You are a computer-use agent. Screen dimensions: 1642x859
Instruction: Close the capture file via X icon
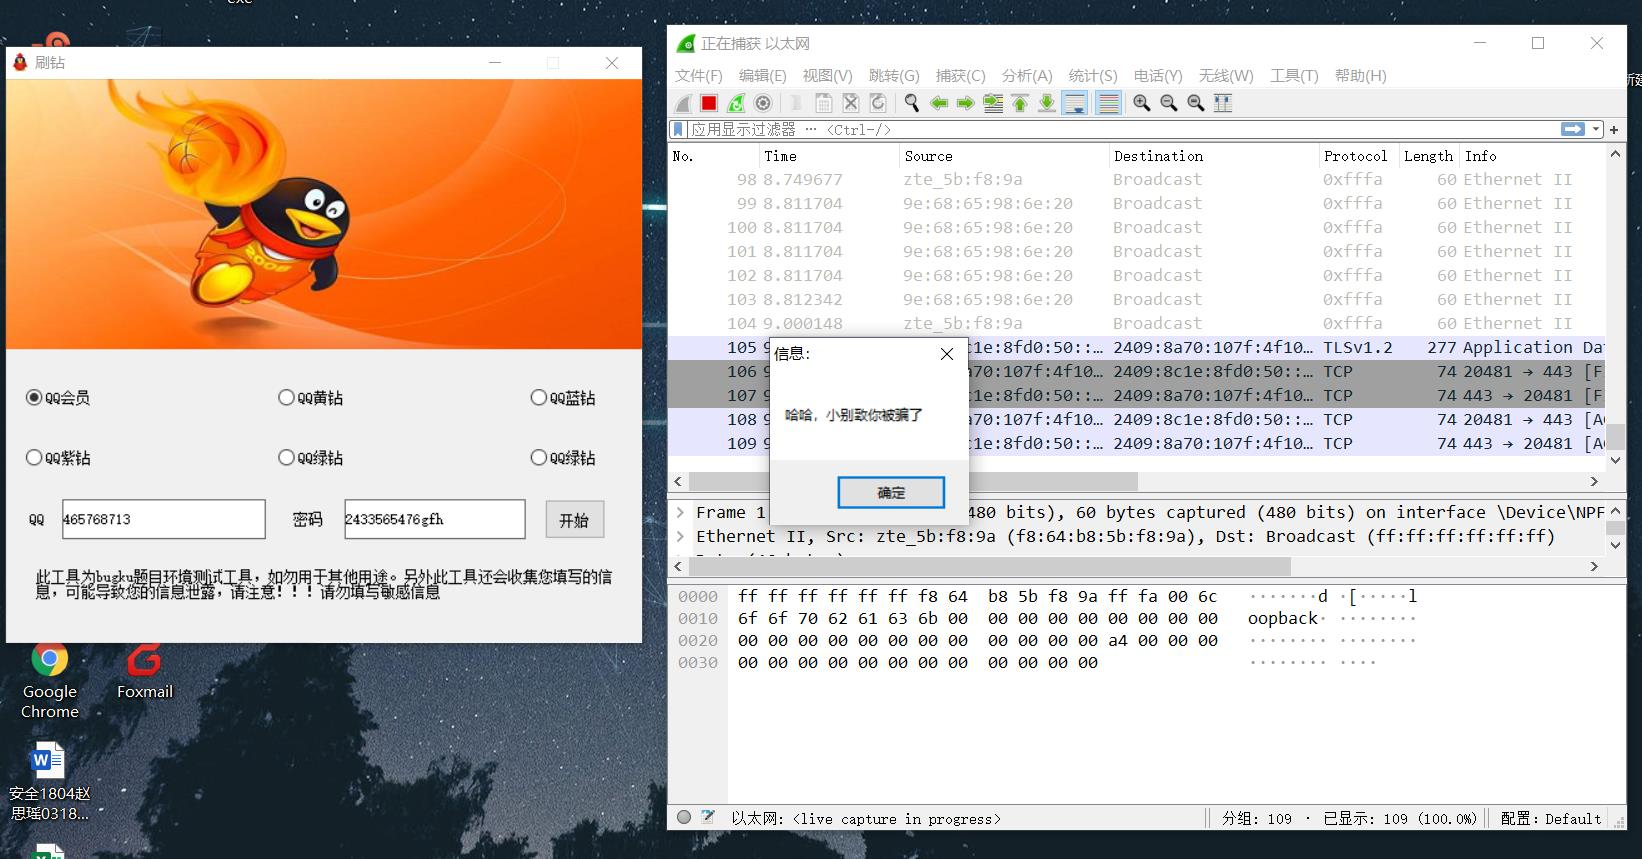pos(851,103)
